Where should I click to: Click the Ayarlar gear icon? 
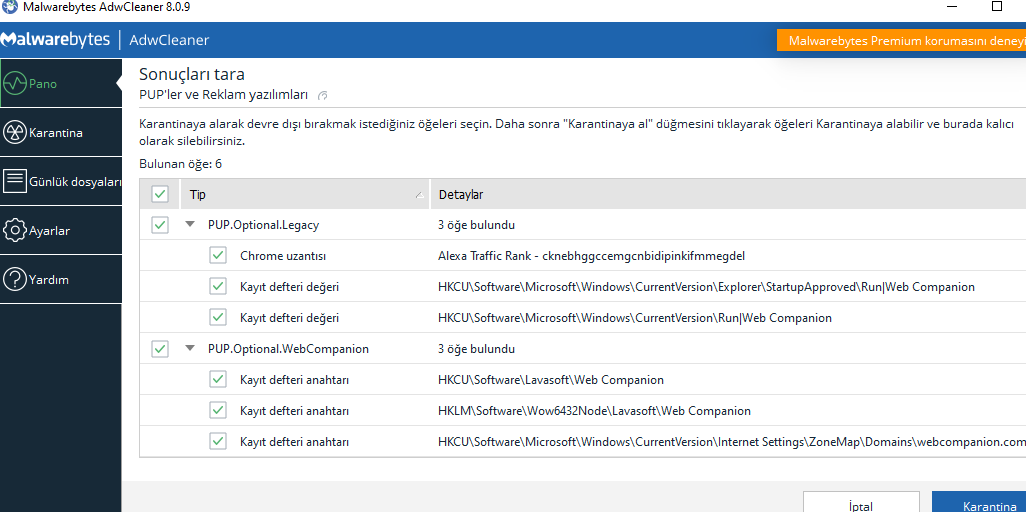[15, 230]
